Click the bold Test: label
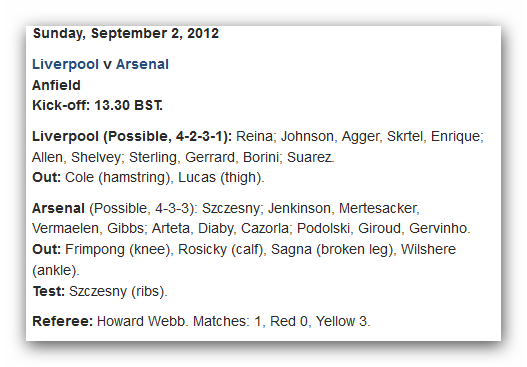This screenshot has height=367, width=527. coord(49,291)
